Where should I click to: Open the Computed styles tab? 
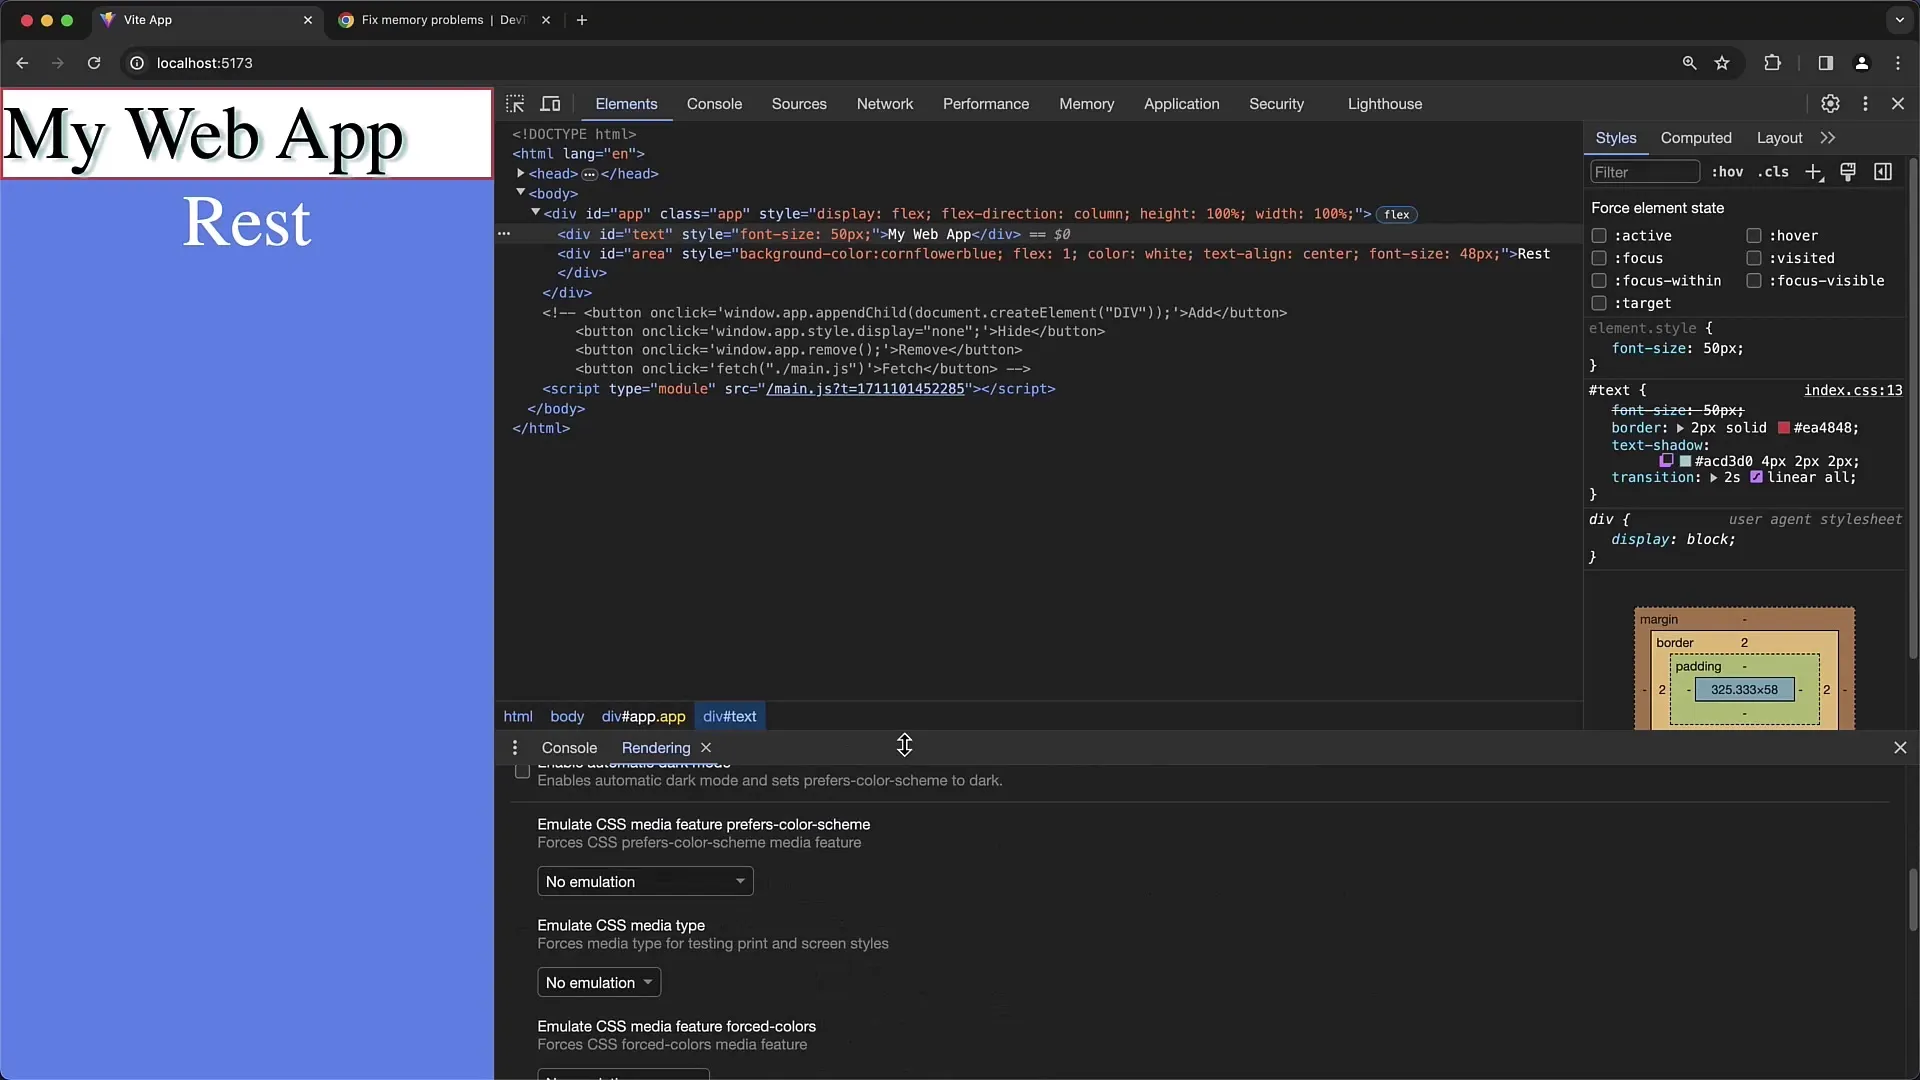(x=1696, y=138)
